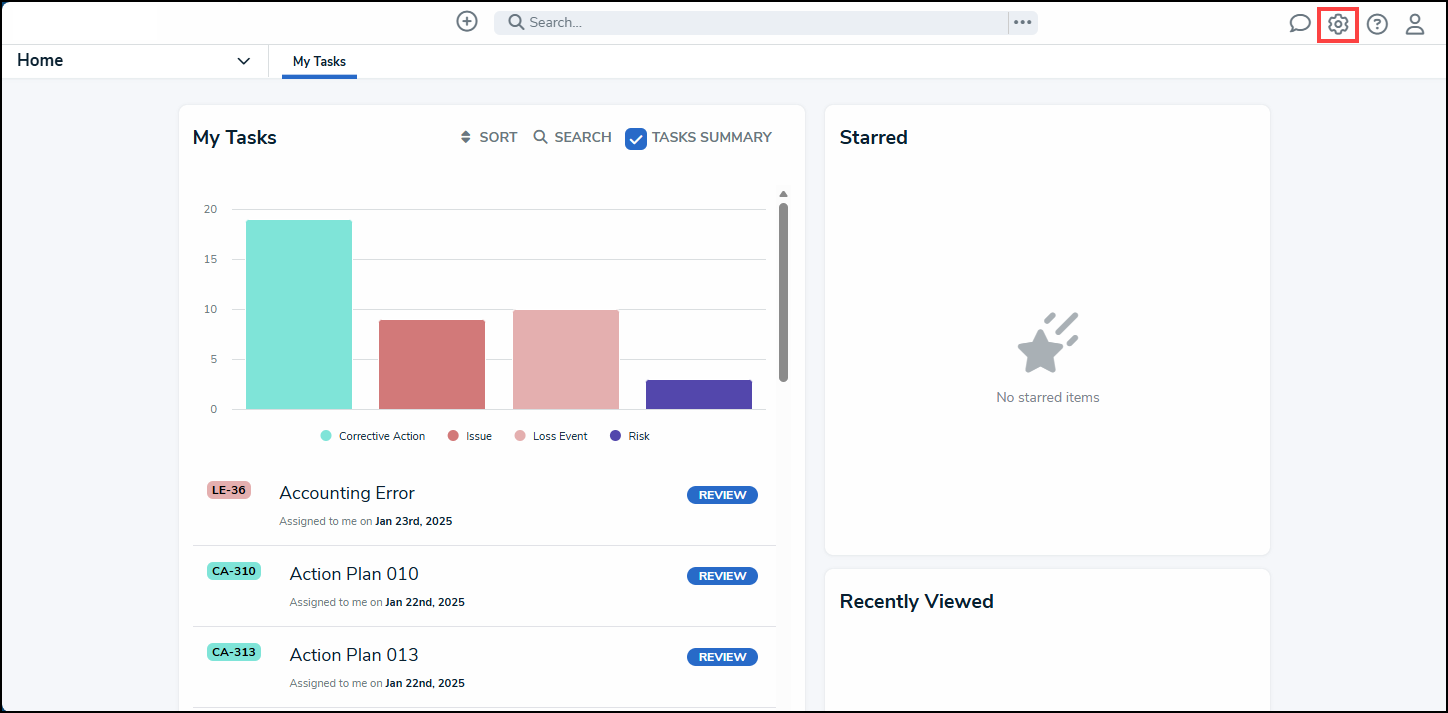Image resolution: width=1448 pixels, height=713 pixels.
Task: Toggle Corrective Action legend item
Action: click(x=373, y=436)
